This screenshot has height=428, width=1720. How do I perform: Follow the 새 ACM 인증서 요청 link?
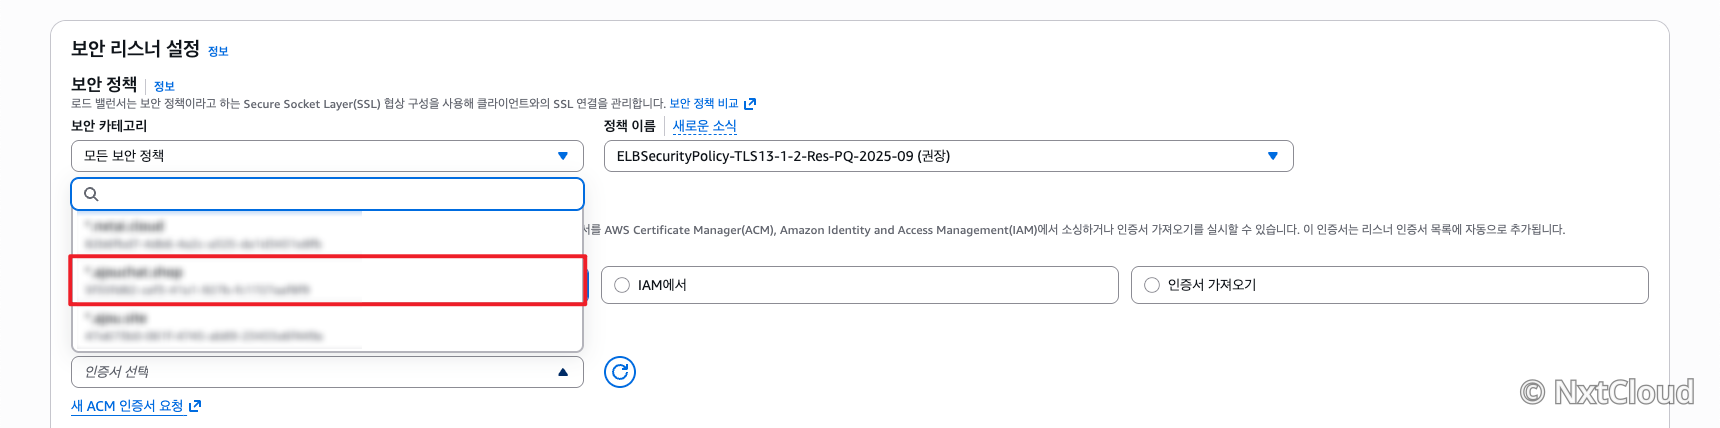[x=127, y=406]
